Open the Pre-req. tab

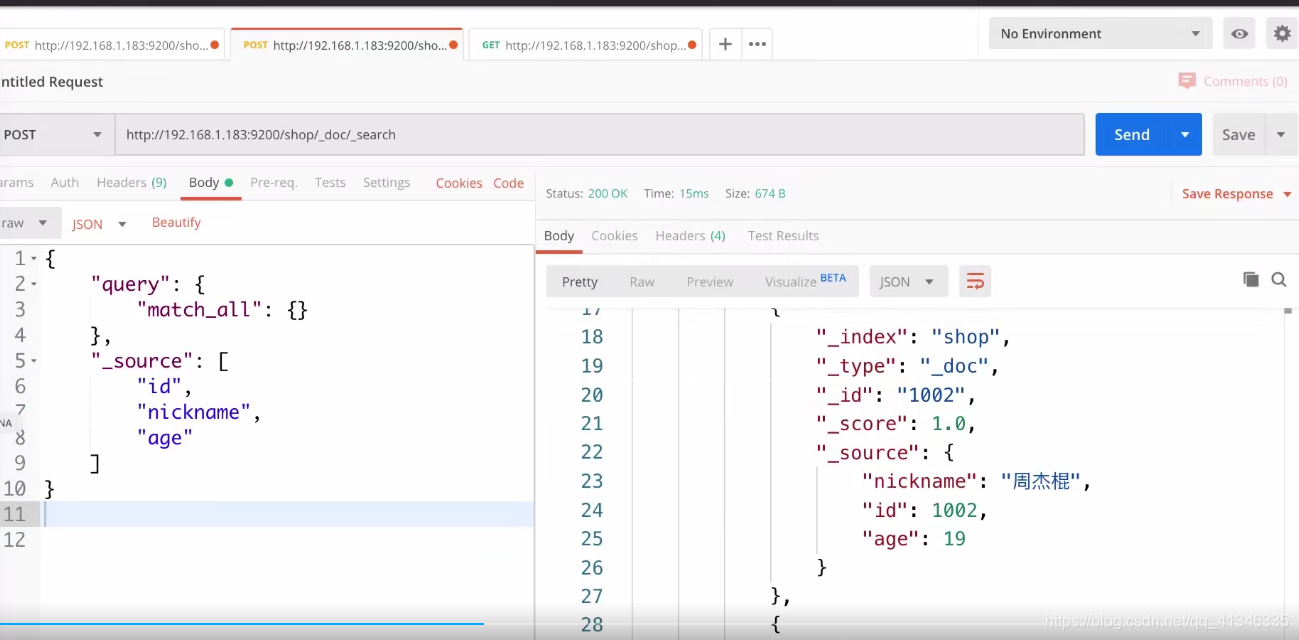274,182
